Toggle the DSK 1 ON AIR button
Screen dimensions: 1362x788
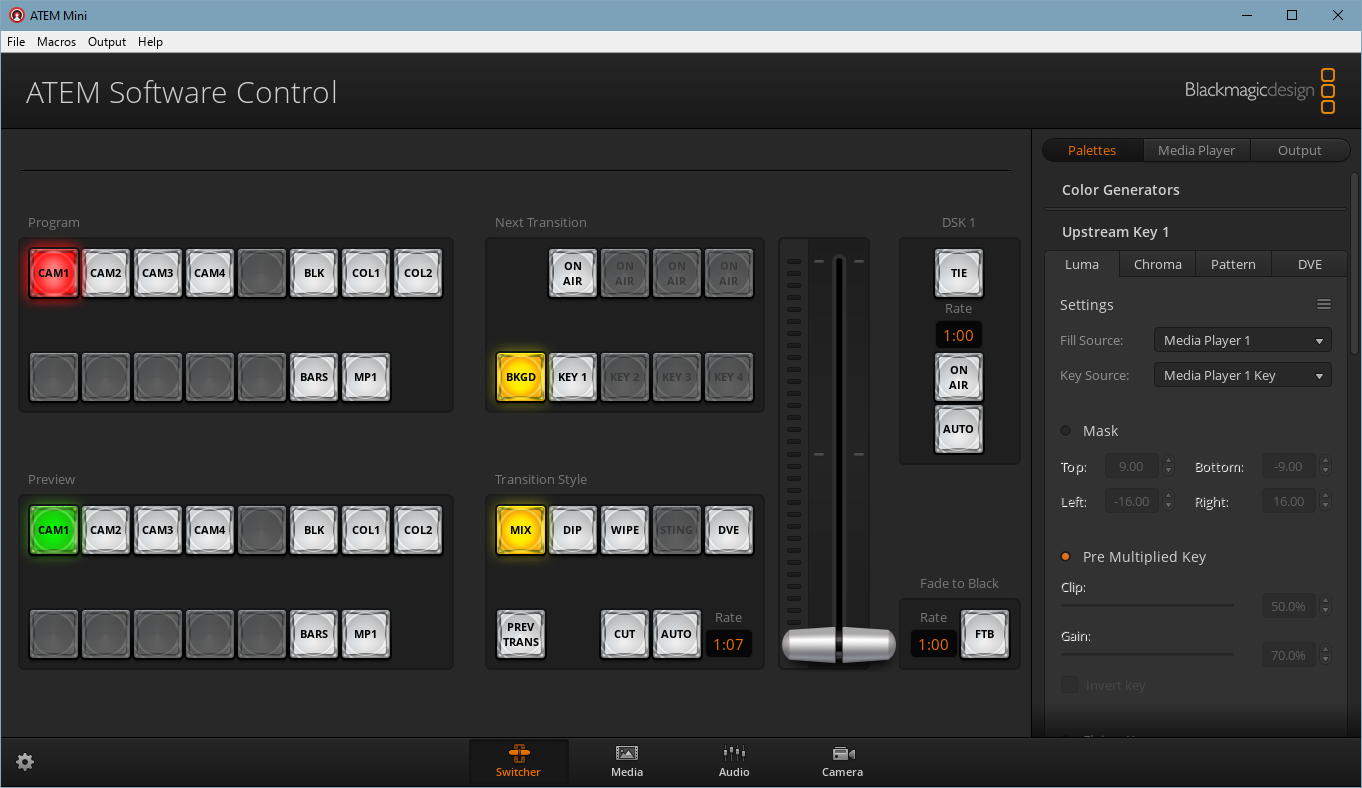point(959,377)
